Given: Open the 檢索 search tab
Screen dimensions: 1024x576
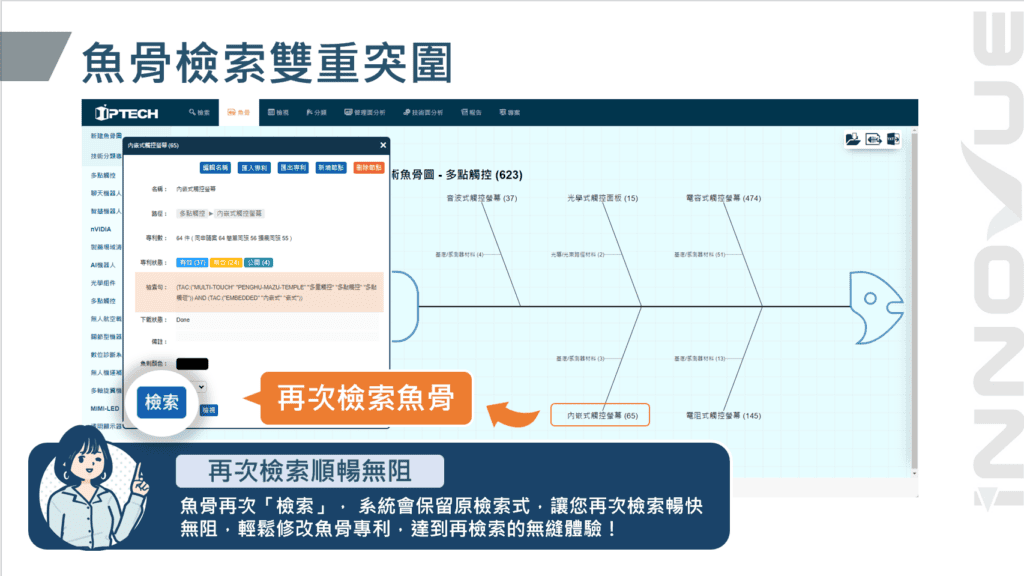Looking at the screenshot, I should click(199, 112).
